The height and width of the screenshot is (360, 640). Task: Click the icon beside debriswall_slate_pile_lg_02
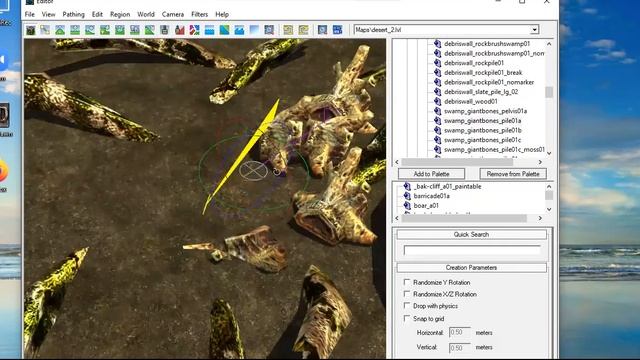point(438,92)
